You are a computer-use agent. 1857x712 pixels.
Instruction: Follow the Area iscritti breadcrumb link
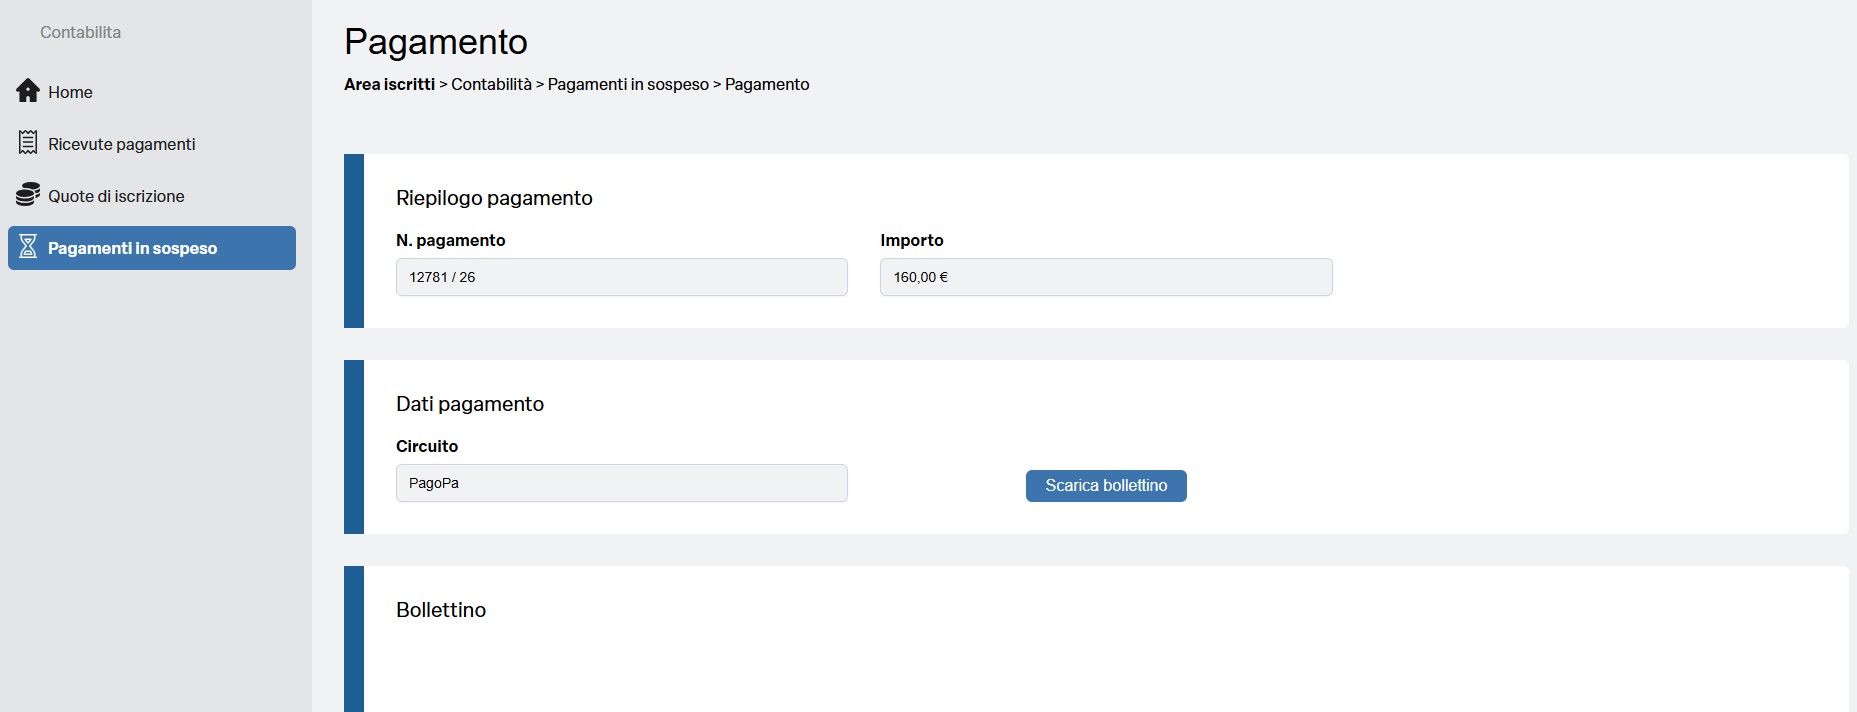pos(389,84)
